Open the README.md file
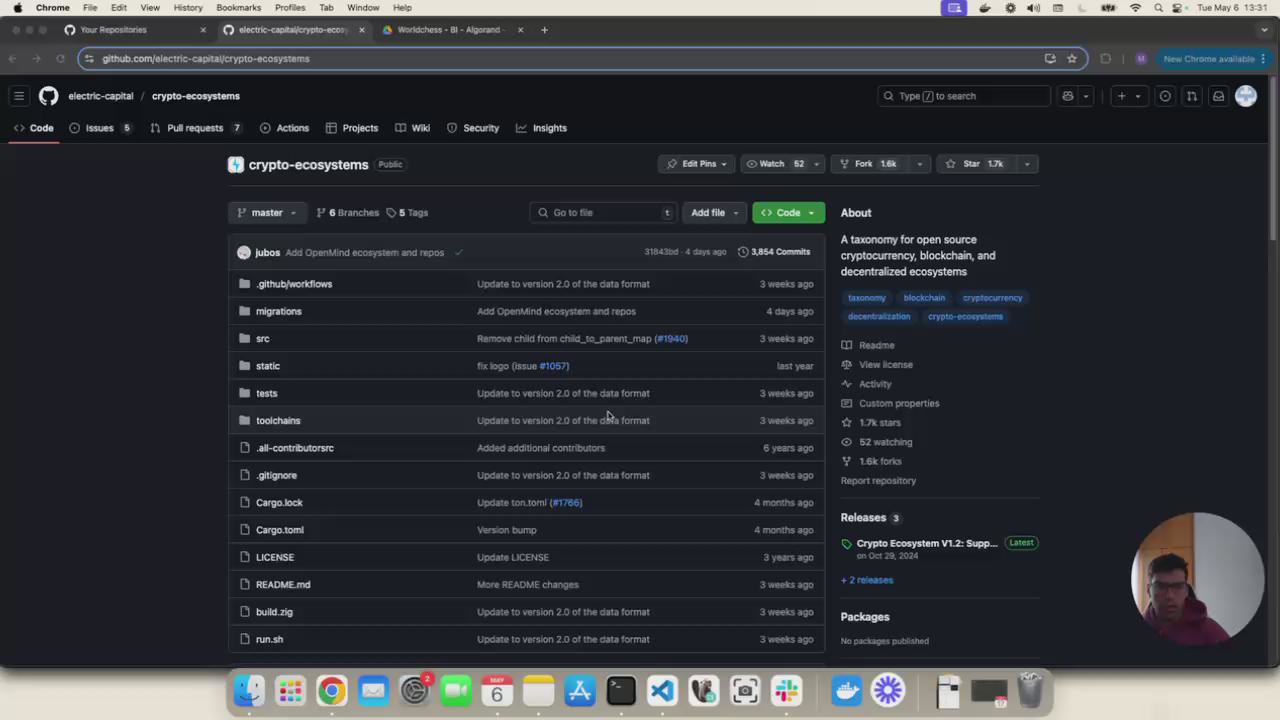This screenshot has width=1280, height=720. click(283, 585)
